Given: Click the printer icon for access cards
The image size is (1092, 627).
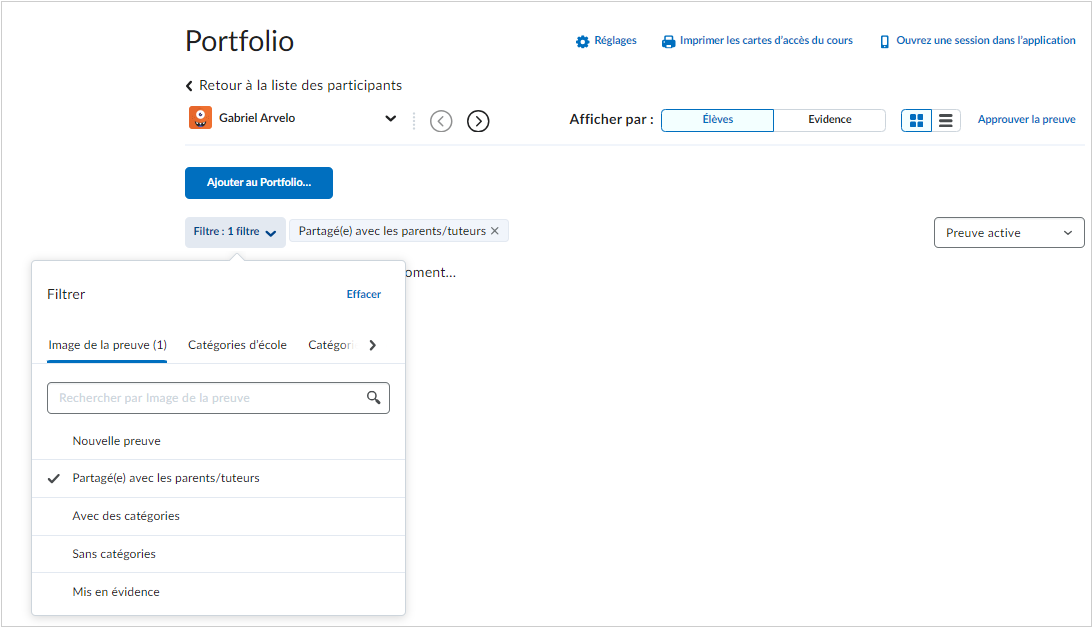Looking at the screenshot, I should tap(669, 42).
